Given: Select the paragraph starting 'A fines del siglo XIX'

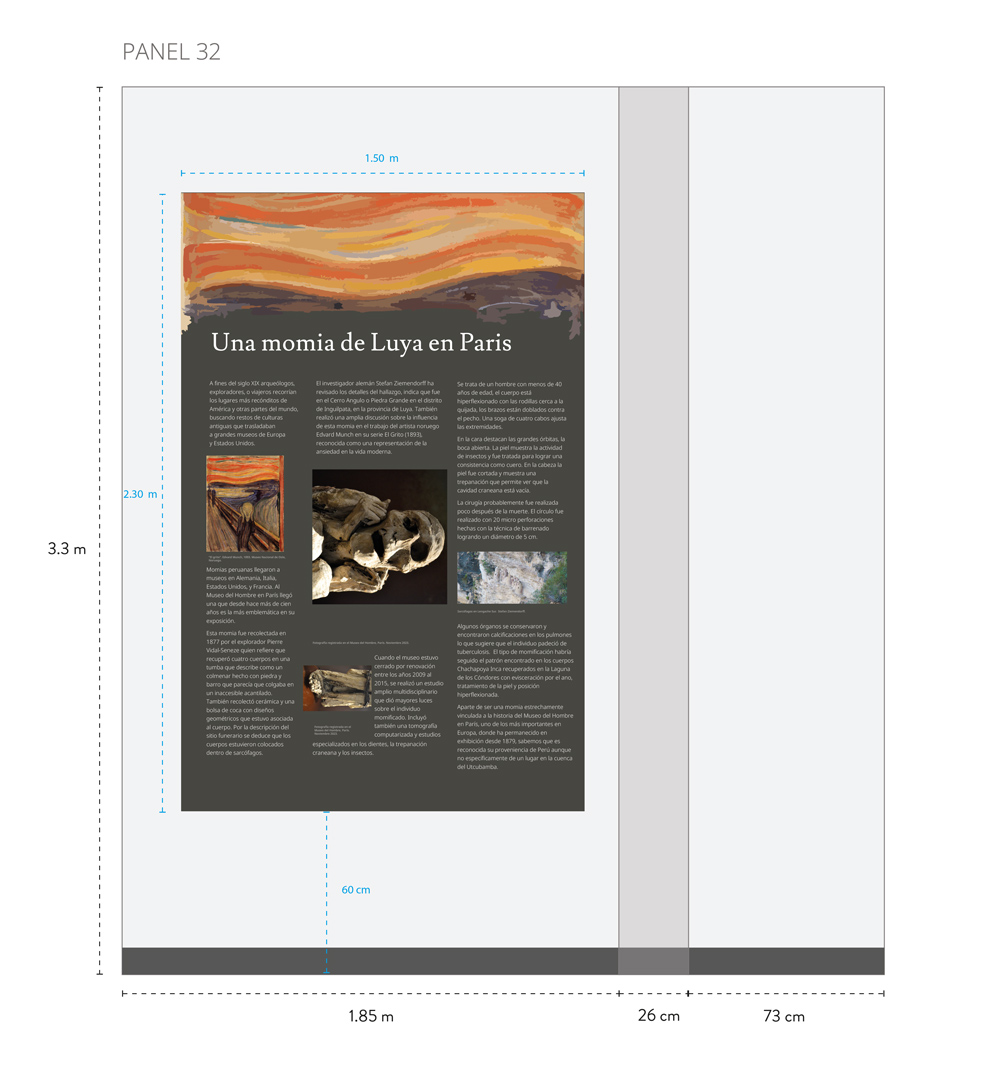Looking at the screenshot, I should click(253, 413).
